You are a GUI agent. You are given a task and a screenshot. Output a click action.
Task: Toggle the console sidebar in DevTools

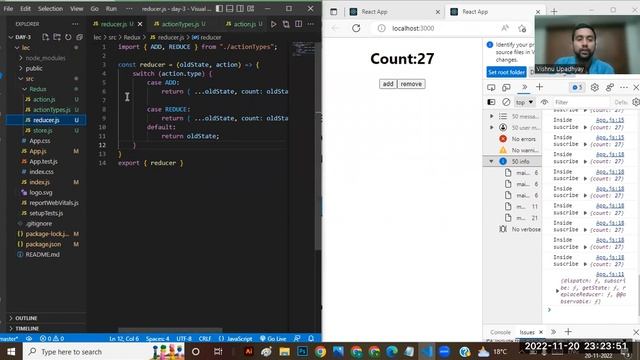(491, 102)
